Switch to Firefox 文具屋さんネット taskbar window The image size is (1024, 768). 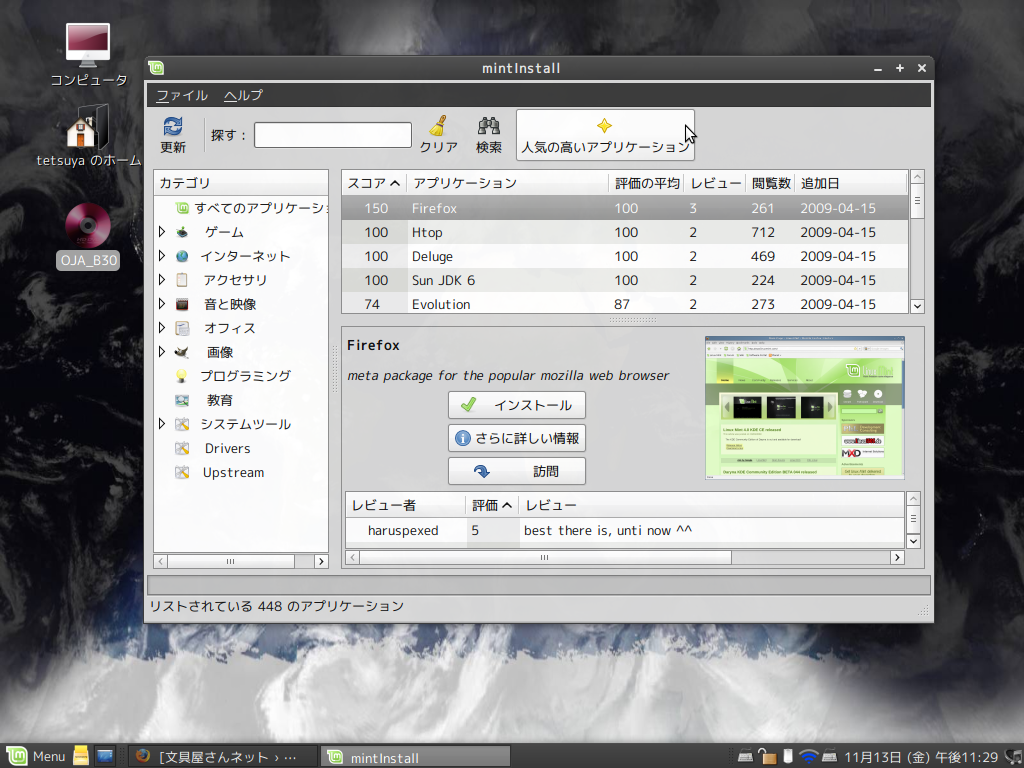click(222, 757)
